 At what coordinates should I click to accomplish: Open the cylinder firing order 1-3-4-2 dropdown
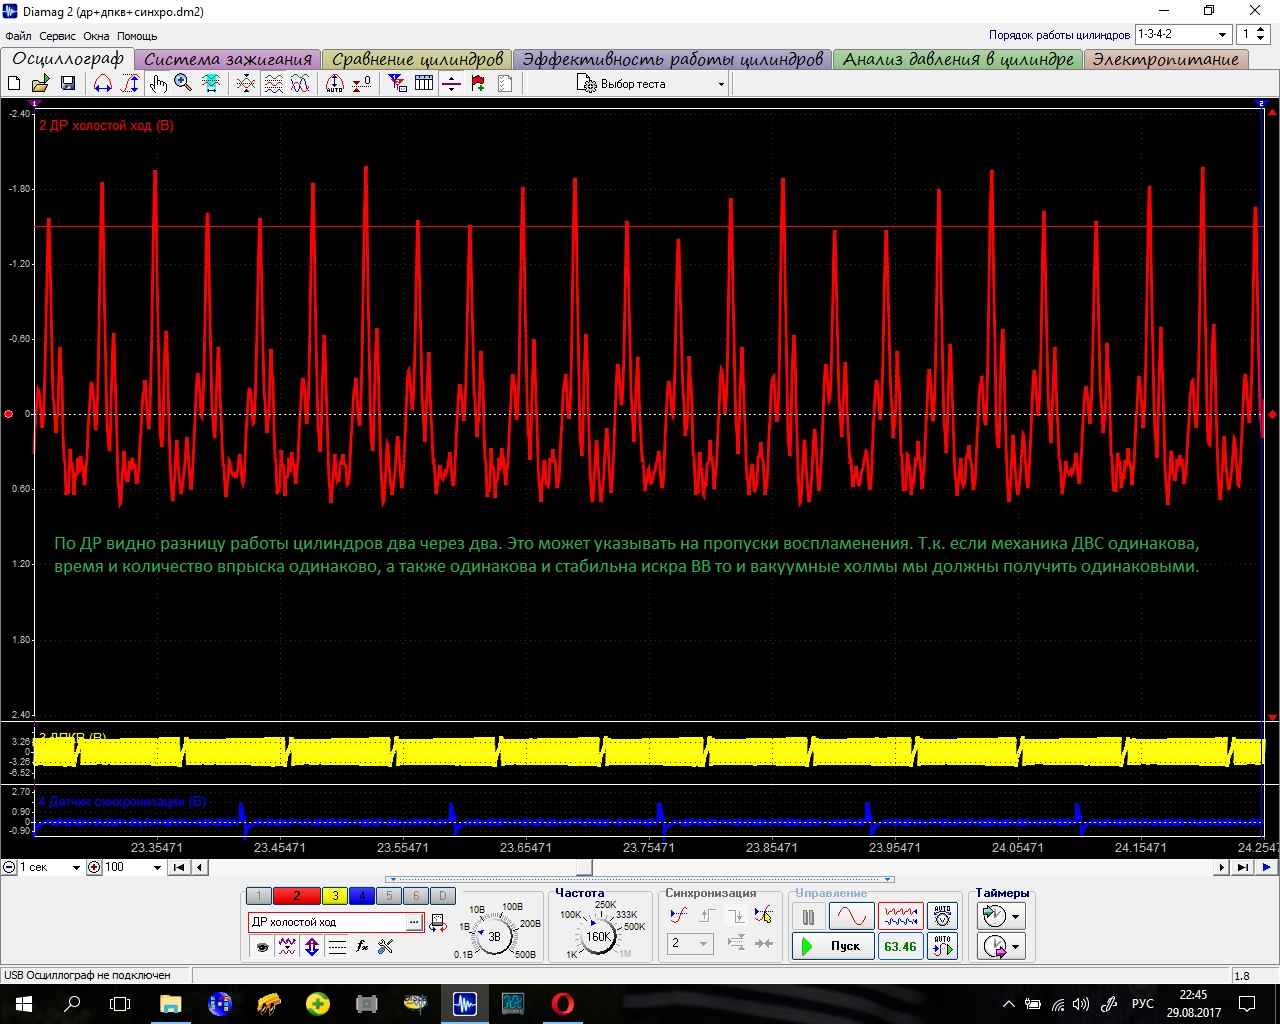1183,34
